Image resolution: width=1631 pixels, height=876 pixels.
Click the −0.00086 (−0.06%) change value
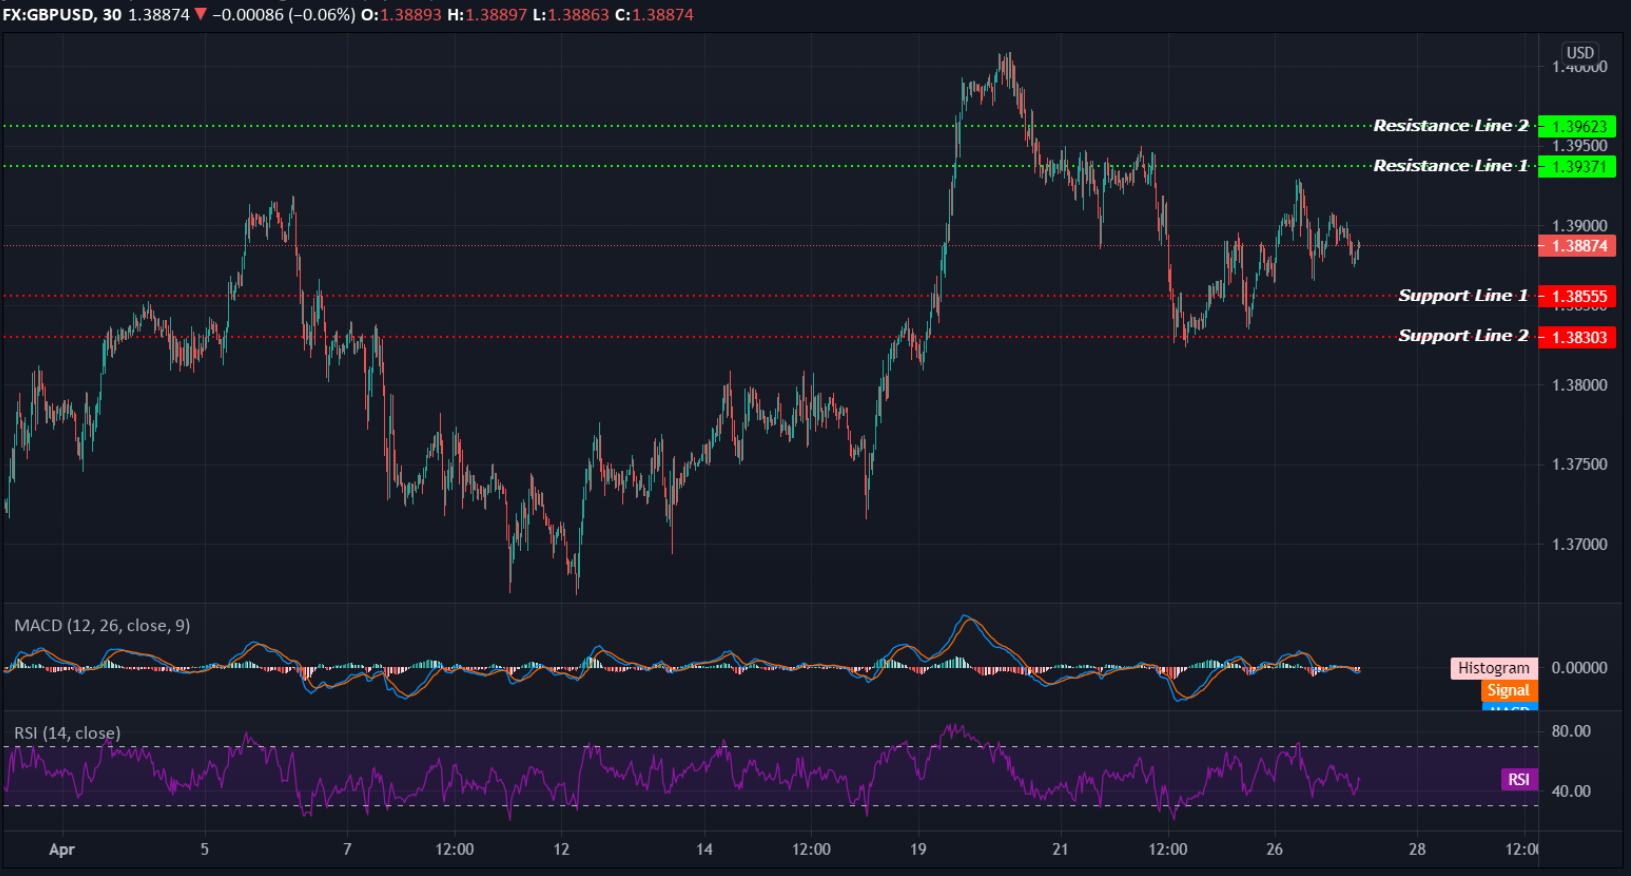(283, 15)
